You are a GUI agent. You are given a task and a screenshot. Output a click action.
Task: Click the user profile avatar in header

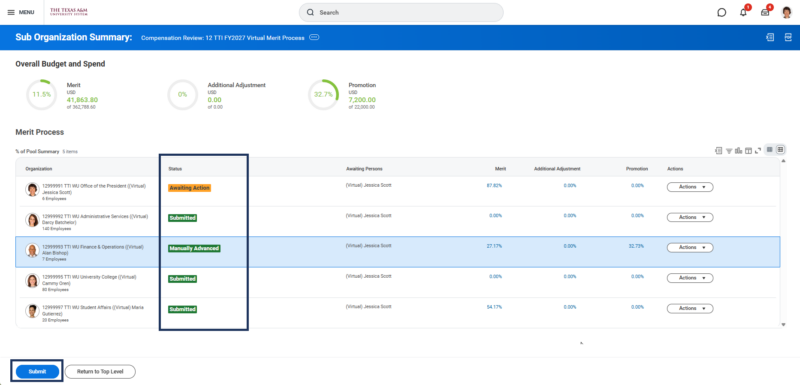coord(786,12)
